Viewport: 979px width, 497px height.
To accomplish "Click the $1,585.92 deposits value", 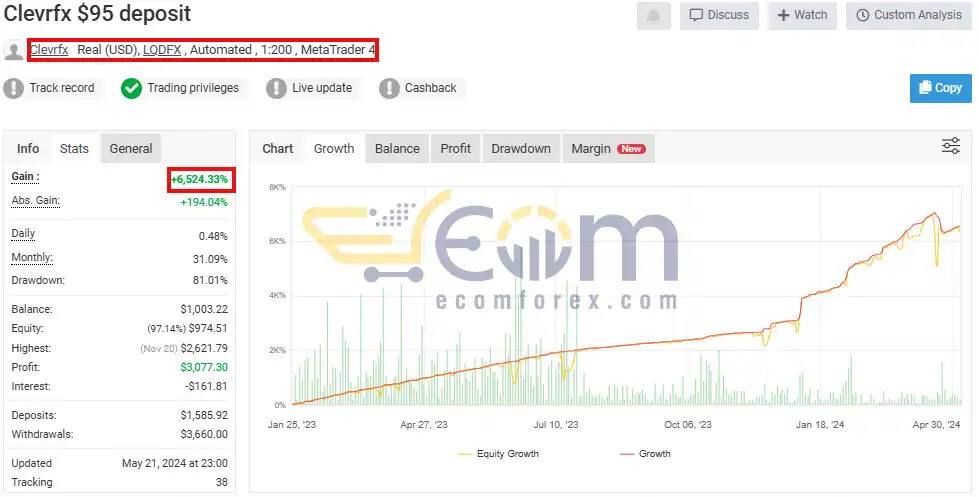I will [204, 415].
